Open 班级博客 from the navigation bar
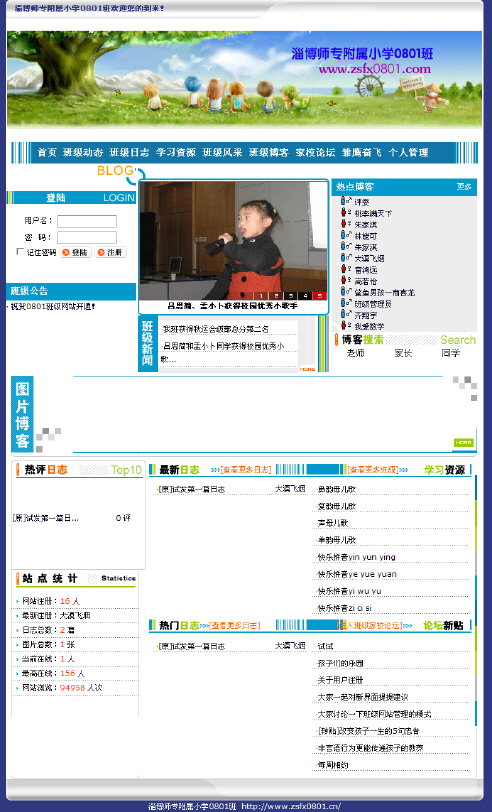 point(269,152)
